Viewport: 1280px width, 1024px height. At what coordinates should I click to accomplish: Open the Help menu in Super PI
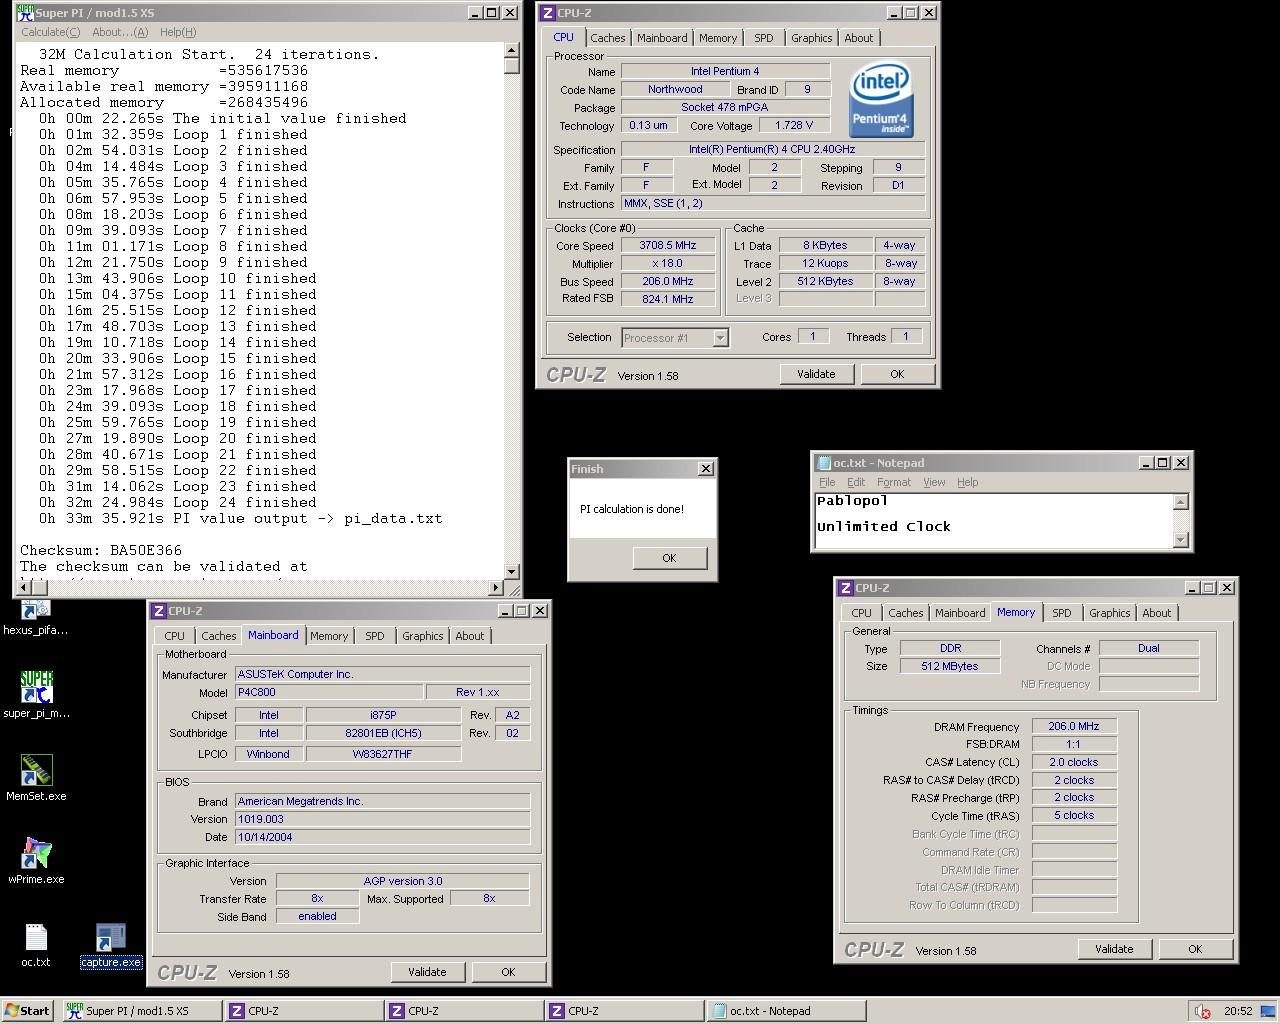178,32
